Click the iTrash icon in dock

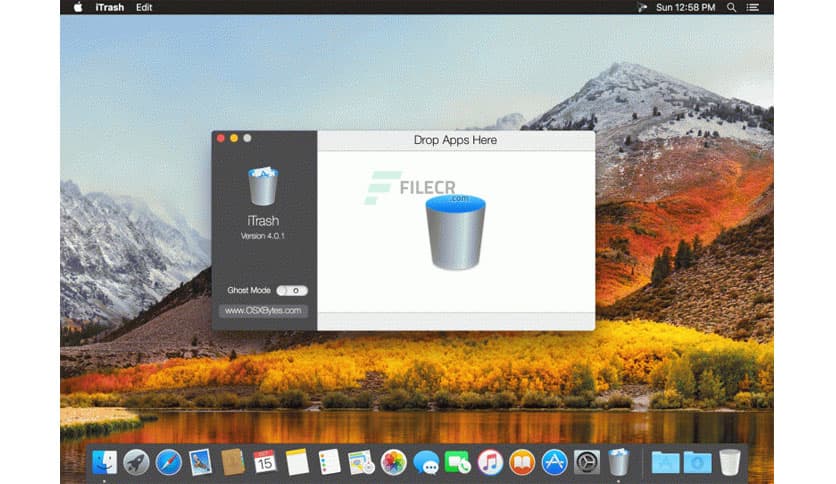[619, 461]
